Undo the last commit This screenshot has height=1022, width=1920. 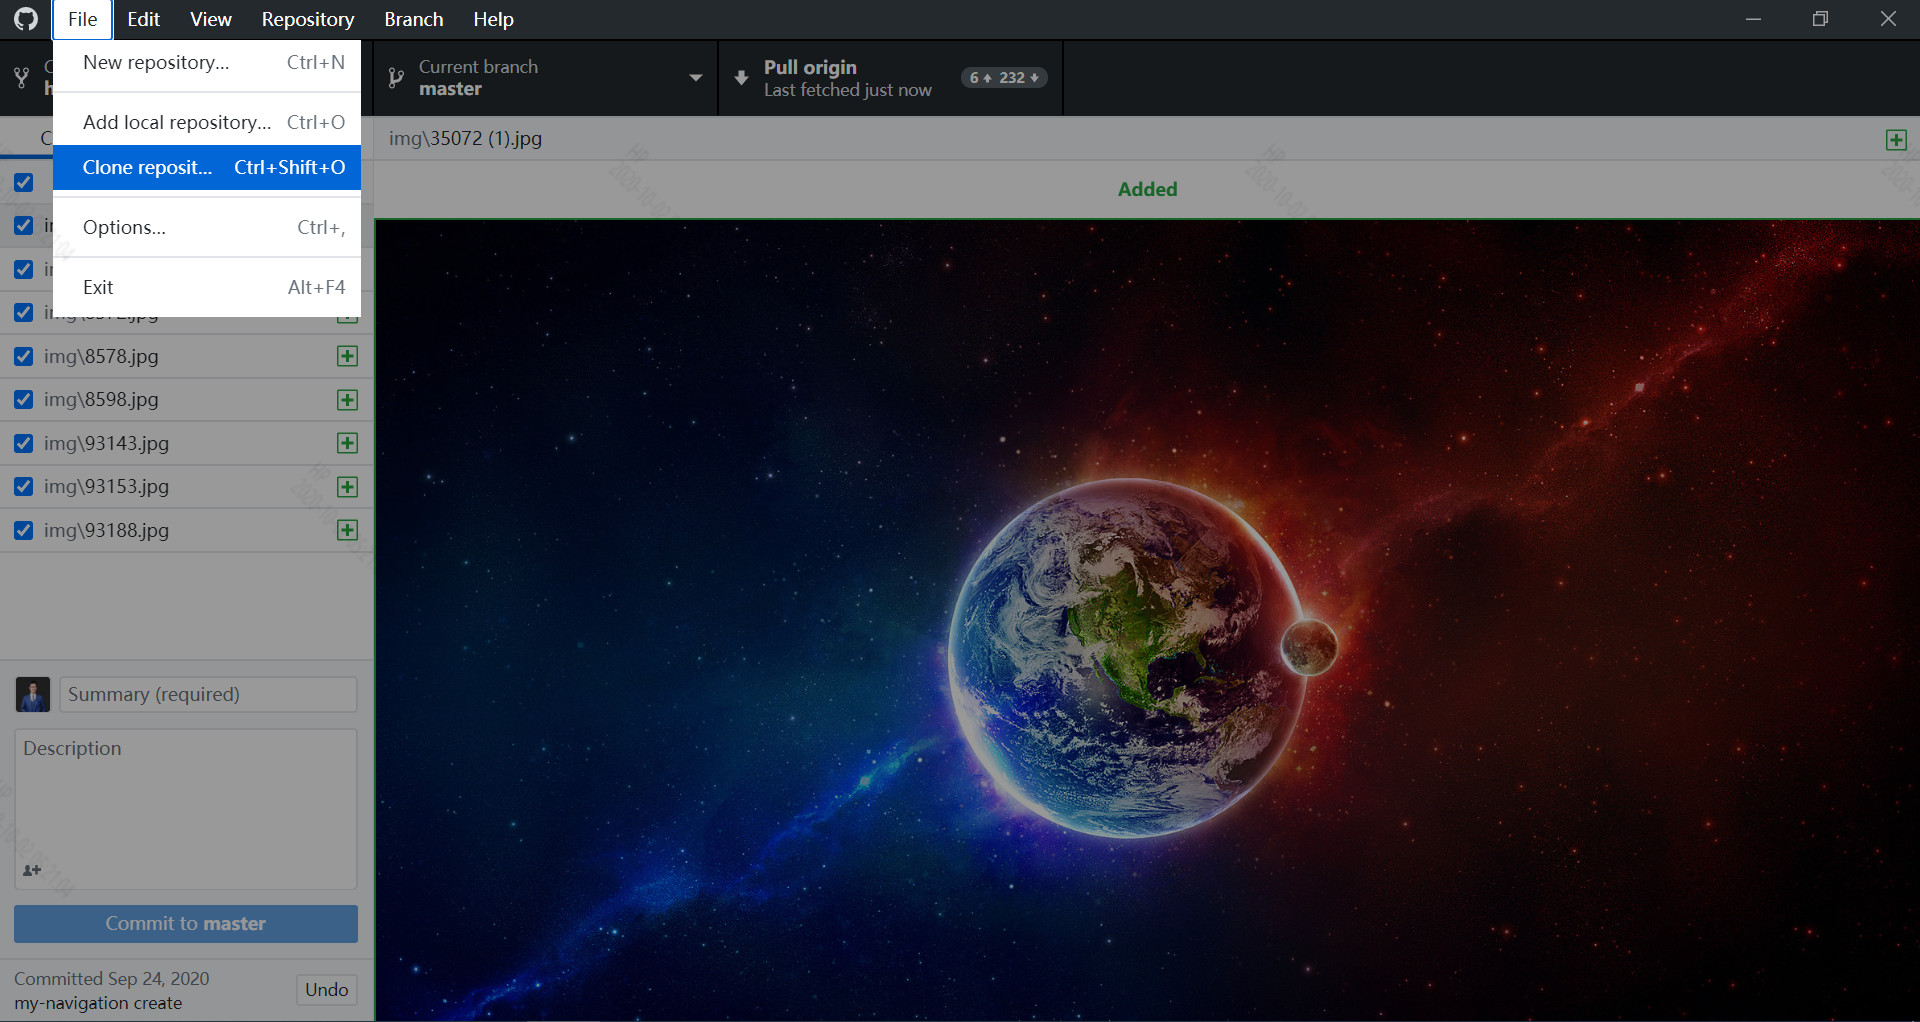(x=327, y=990)
